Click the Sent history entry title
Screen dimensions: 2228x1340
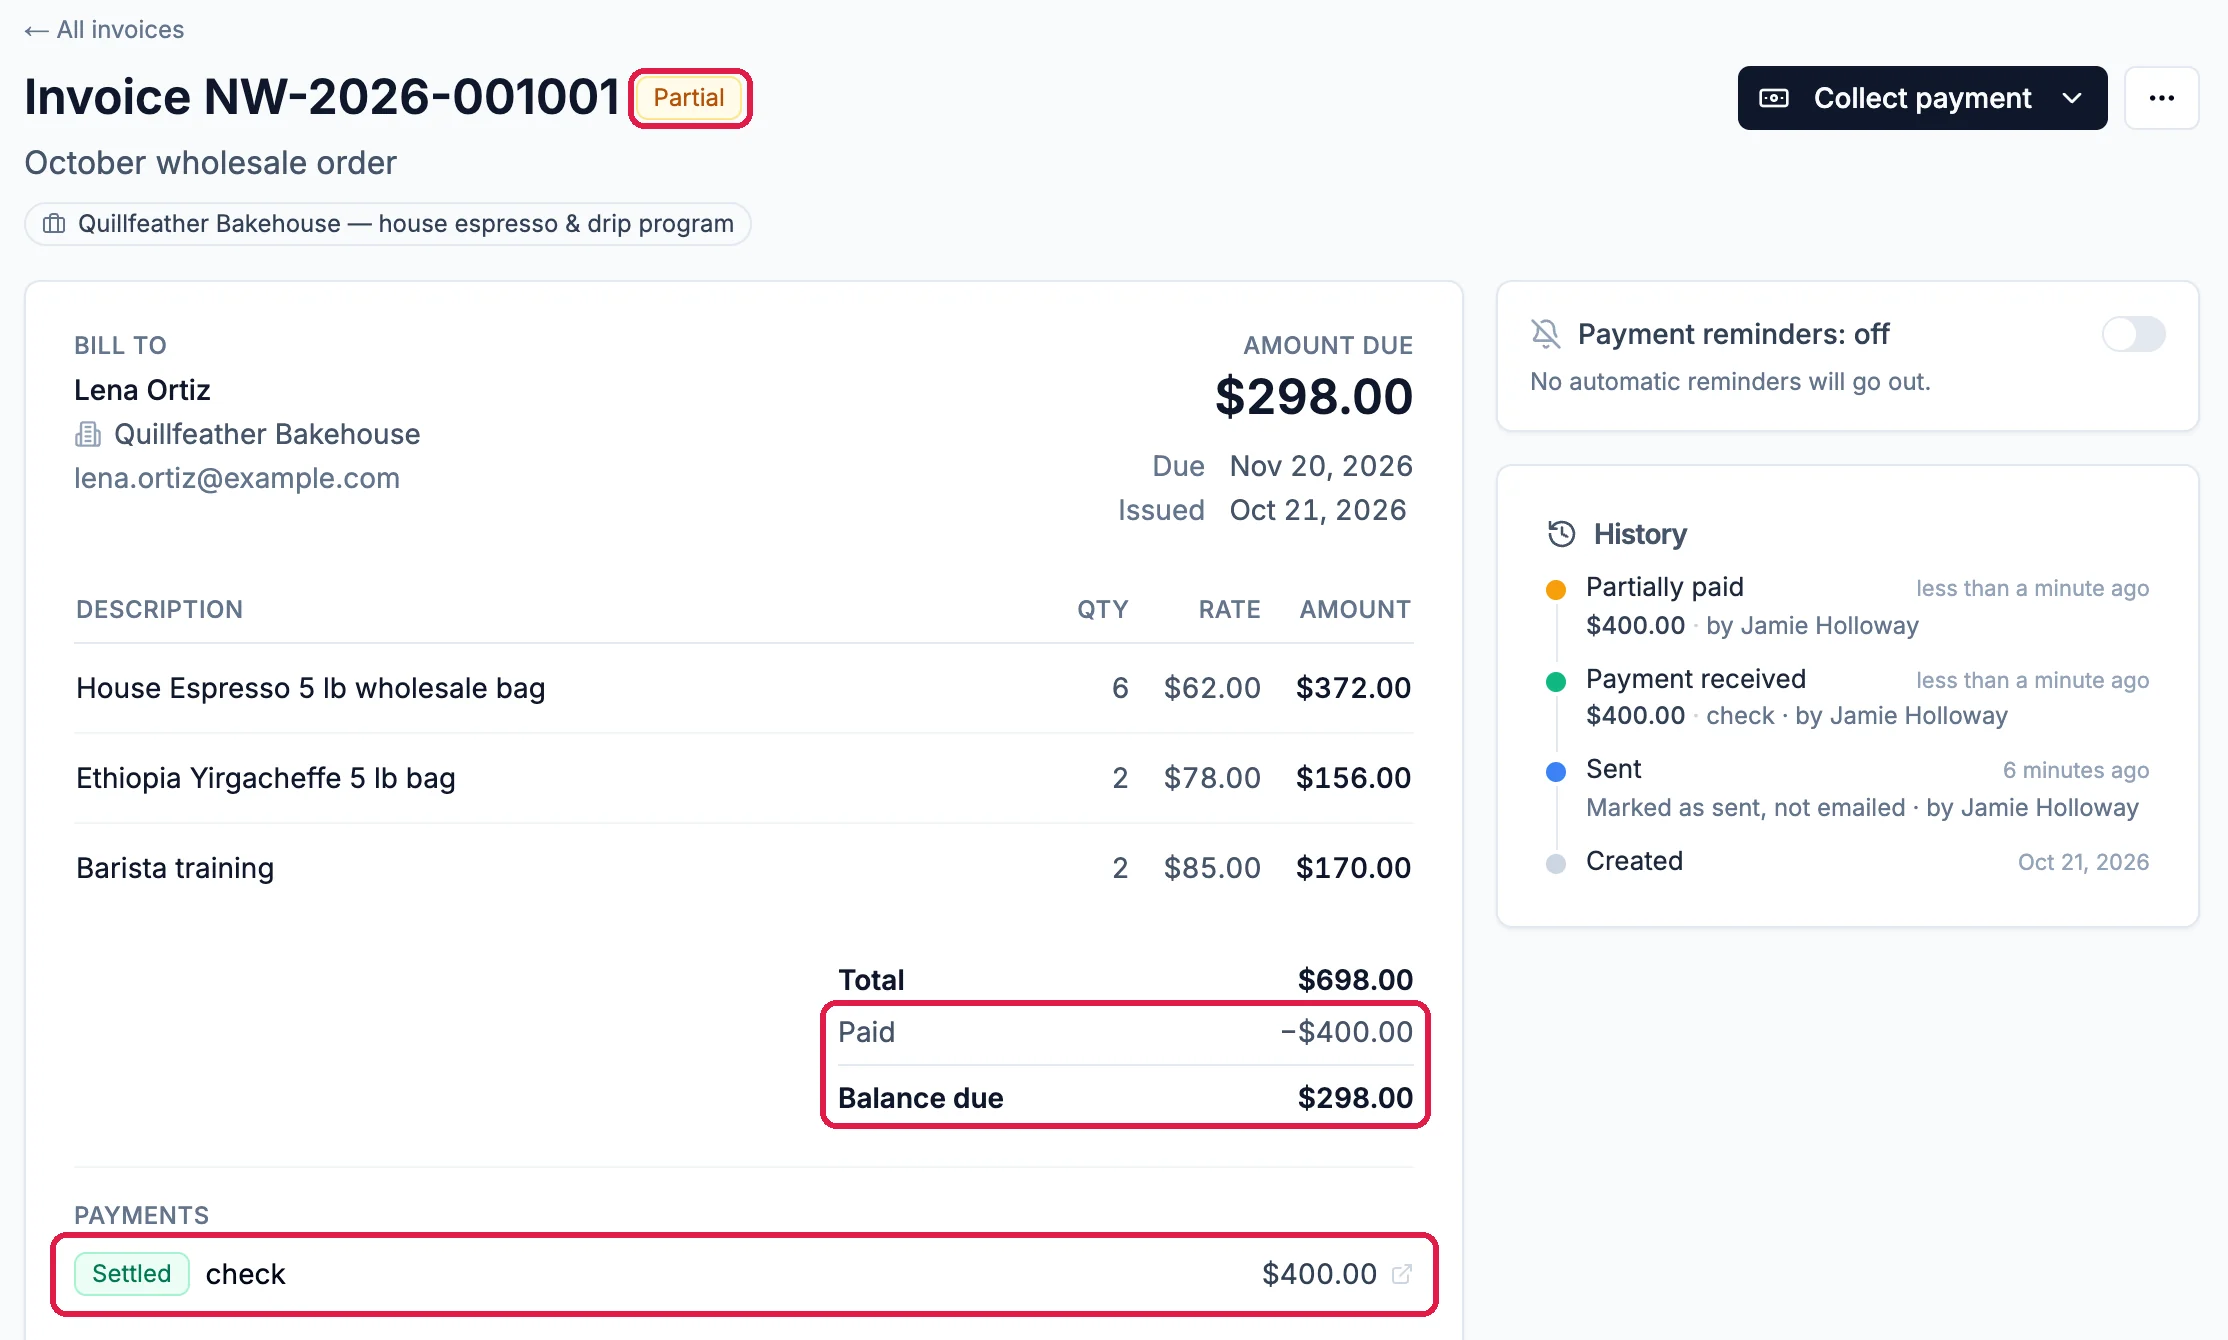pyautogui.click(x=1613, y=769)
